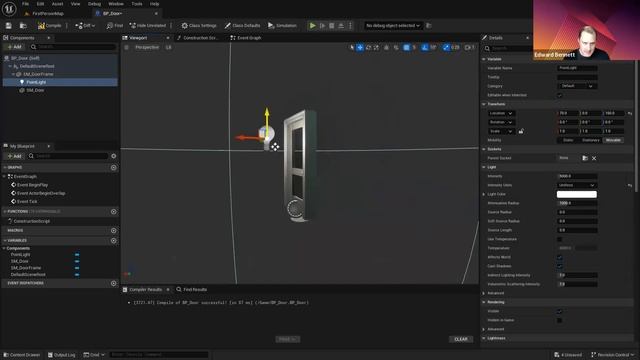Open the Debug menu
The height and width of the screenshot is (360, 640).
(94, 4)
